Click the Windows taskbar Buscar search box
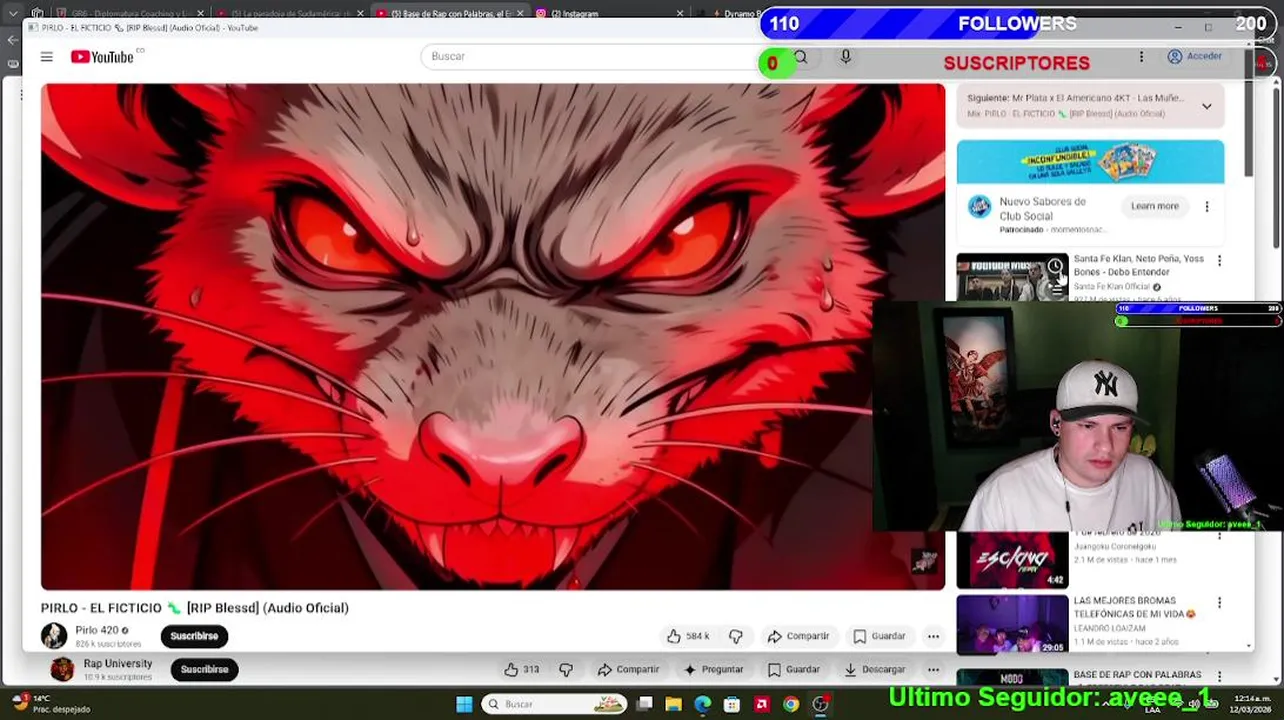The width and height of the screenshot is (1284, 720). tap(555, 704)
